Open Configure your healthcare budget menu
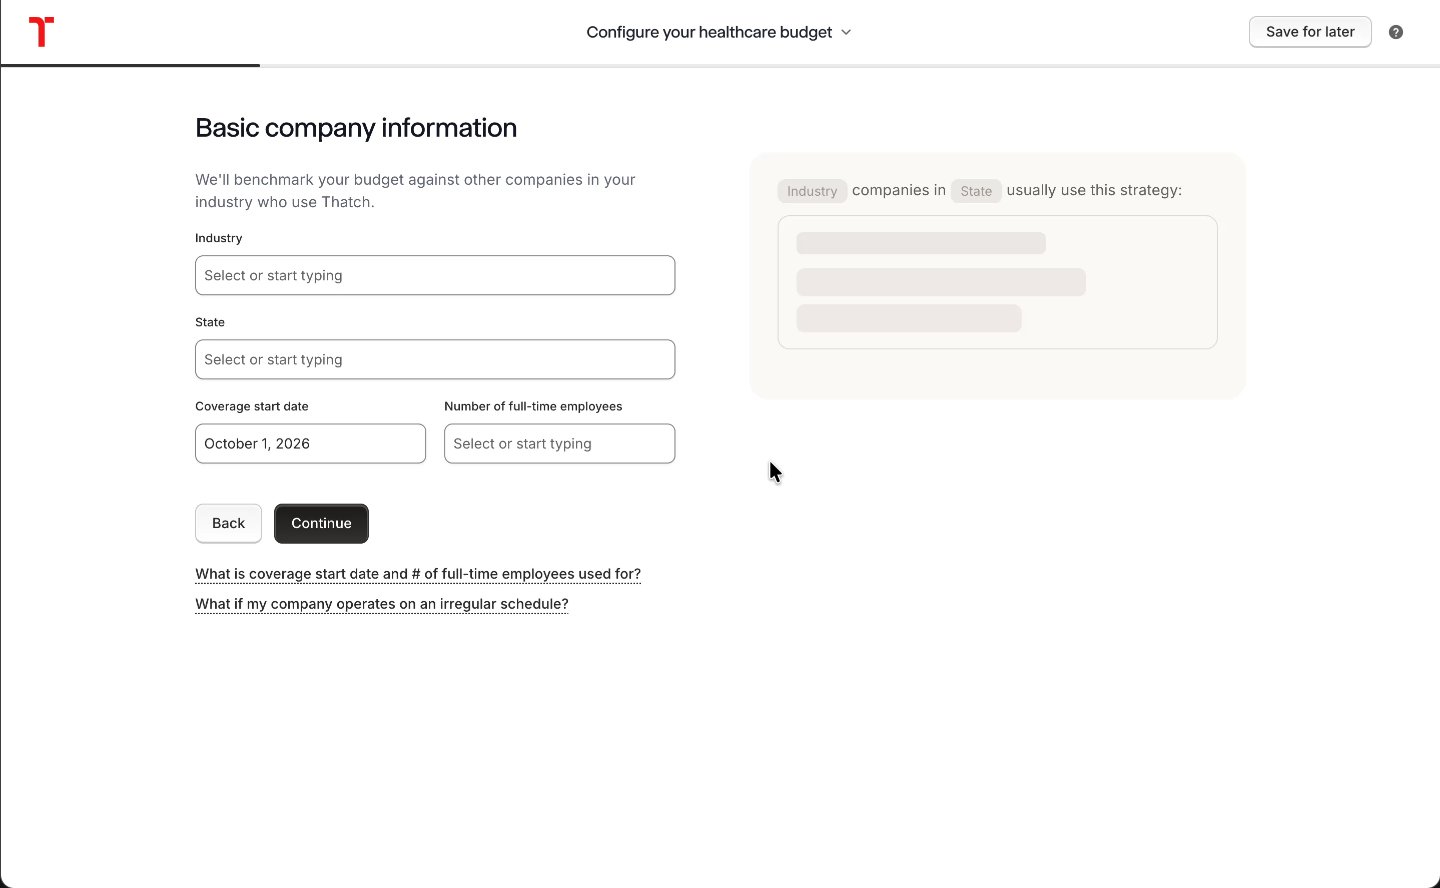1440x888 pixels. [719, 32]
